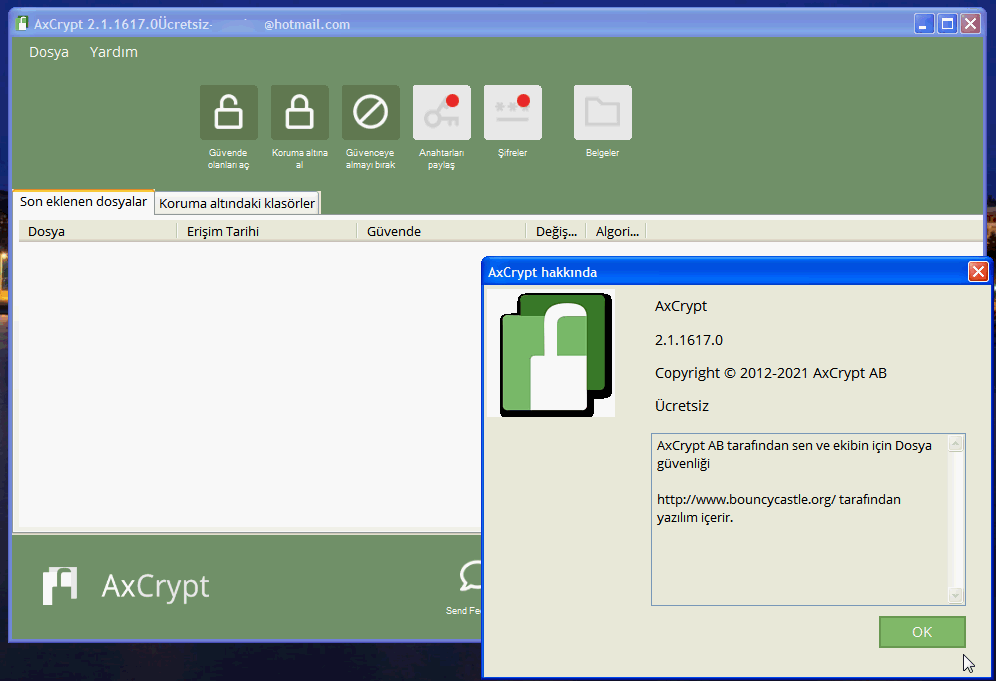996x681 pixels.
Task: Click the version number 2.1.1617.0 in dialog
Action: (689, 340)
